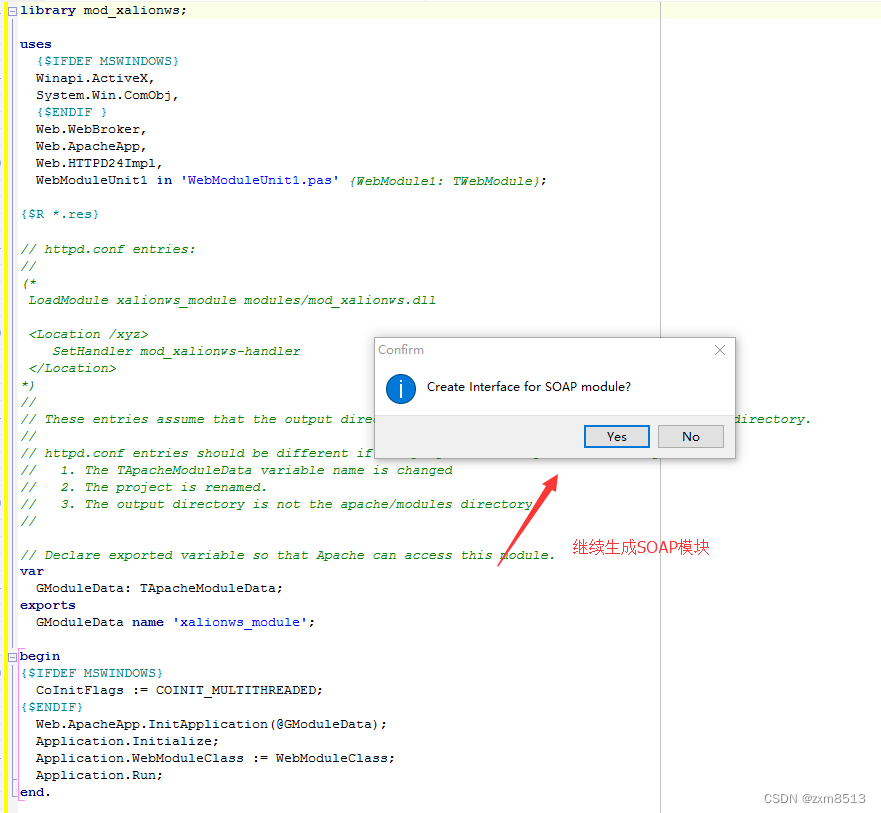The width and height of the screenshot is (881, 813).
Task: Click the 'WebModuleUnit1.pas' string literal
Action: (x=260, y=180)
